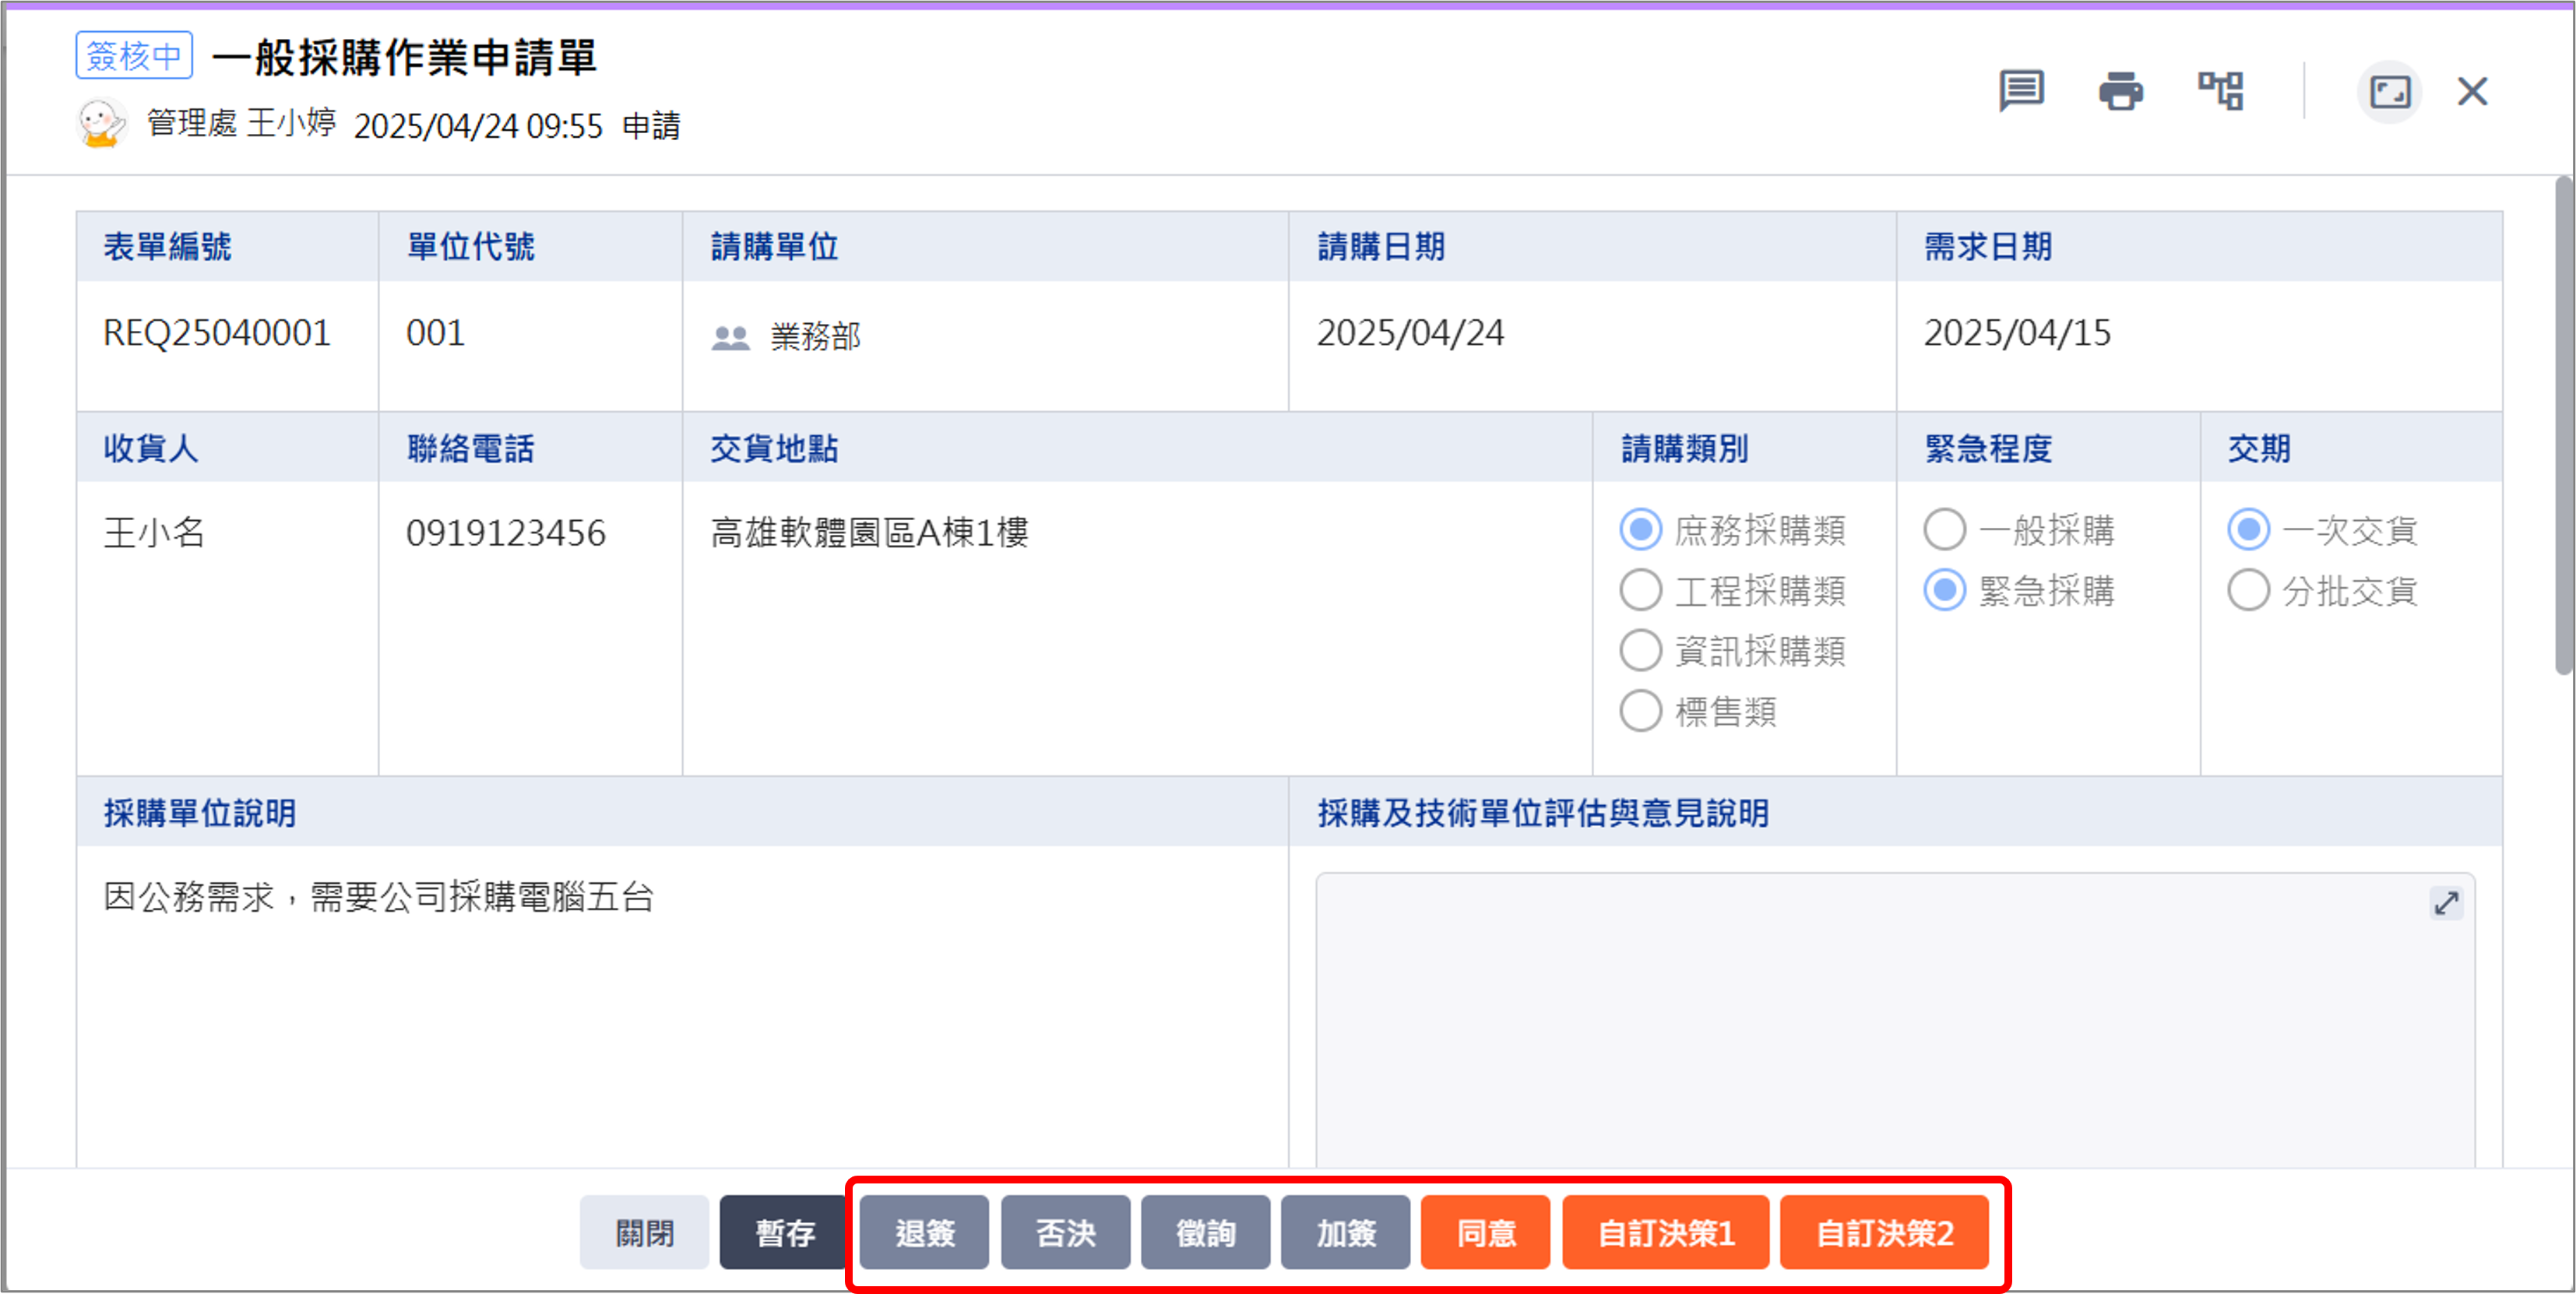Choose 一般採購 urgency option
The image size is (2576, 1294).
[x=1945, y=530]
